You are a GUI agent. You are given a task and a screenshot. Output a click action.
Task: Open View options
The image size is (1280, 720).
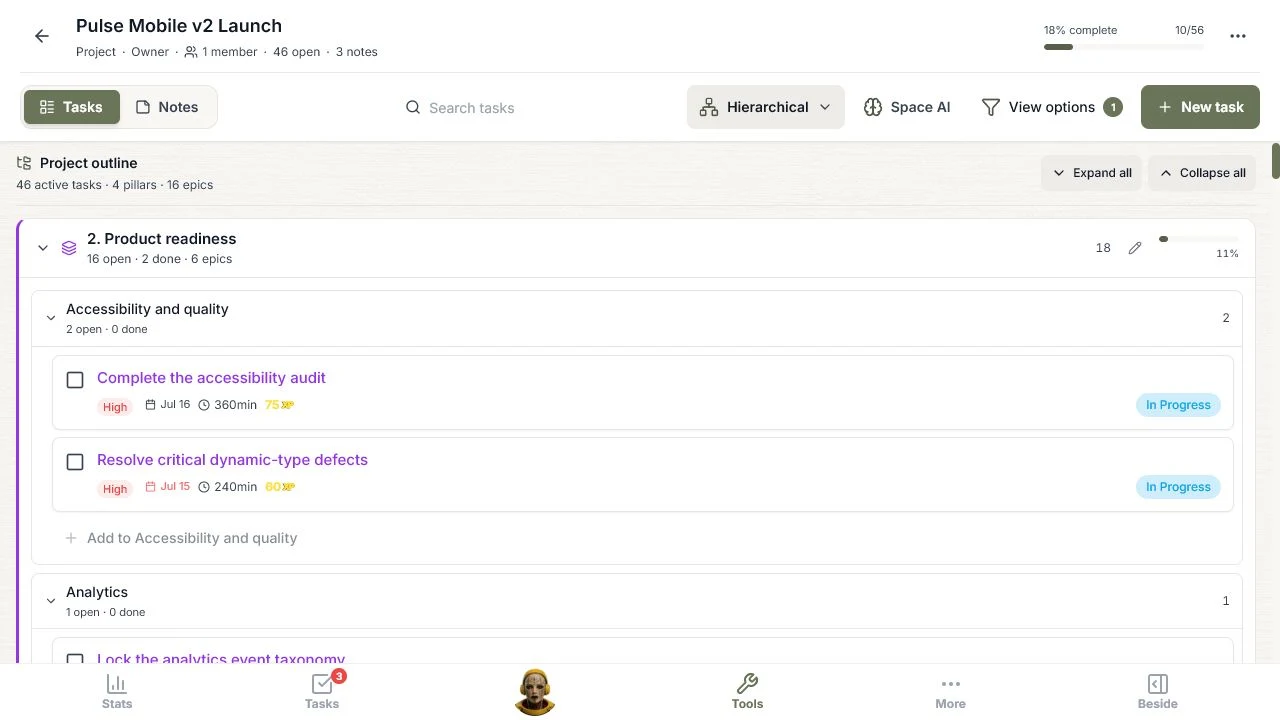(x=1051, y=107)
